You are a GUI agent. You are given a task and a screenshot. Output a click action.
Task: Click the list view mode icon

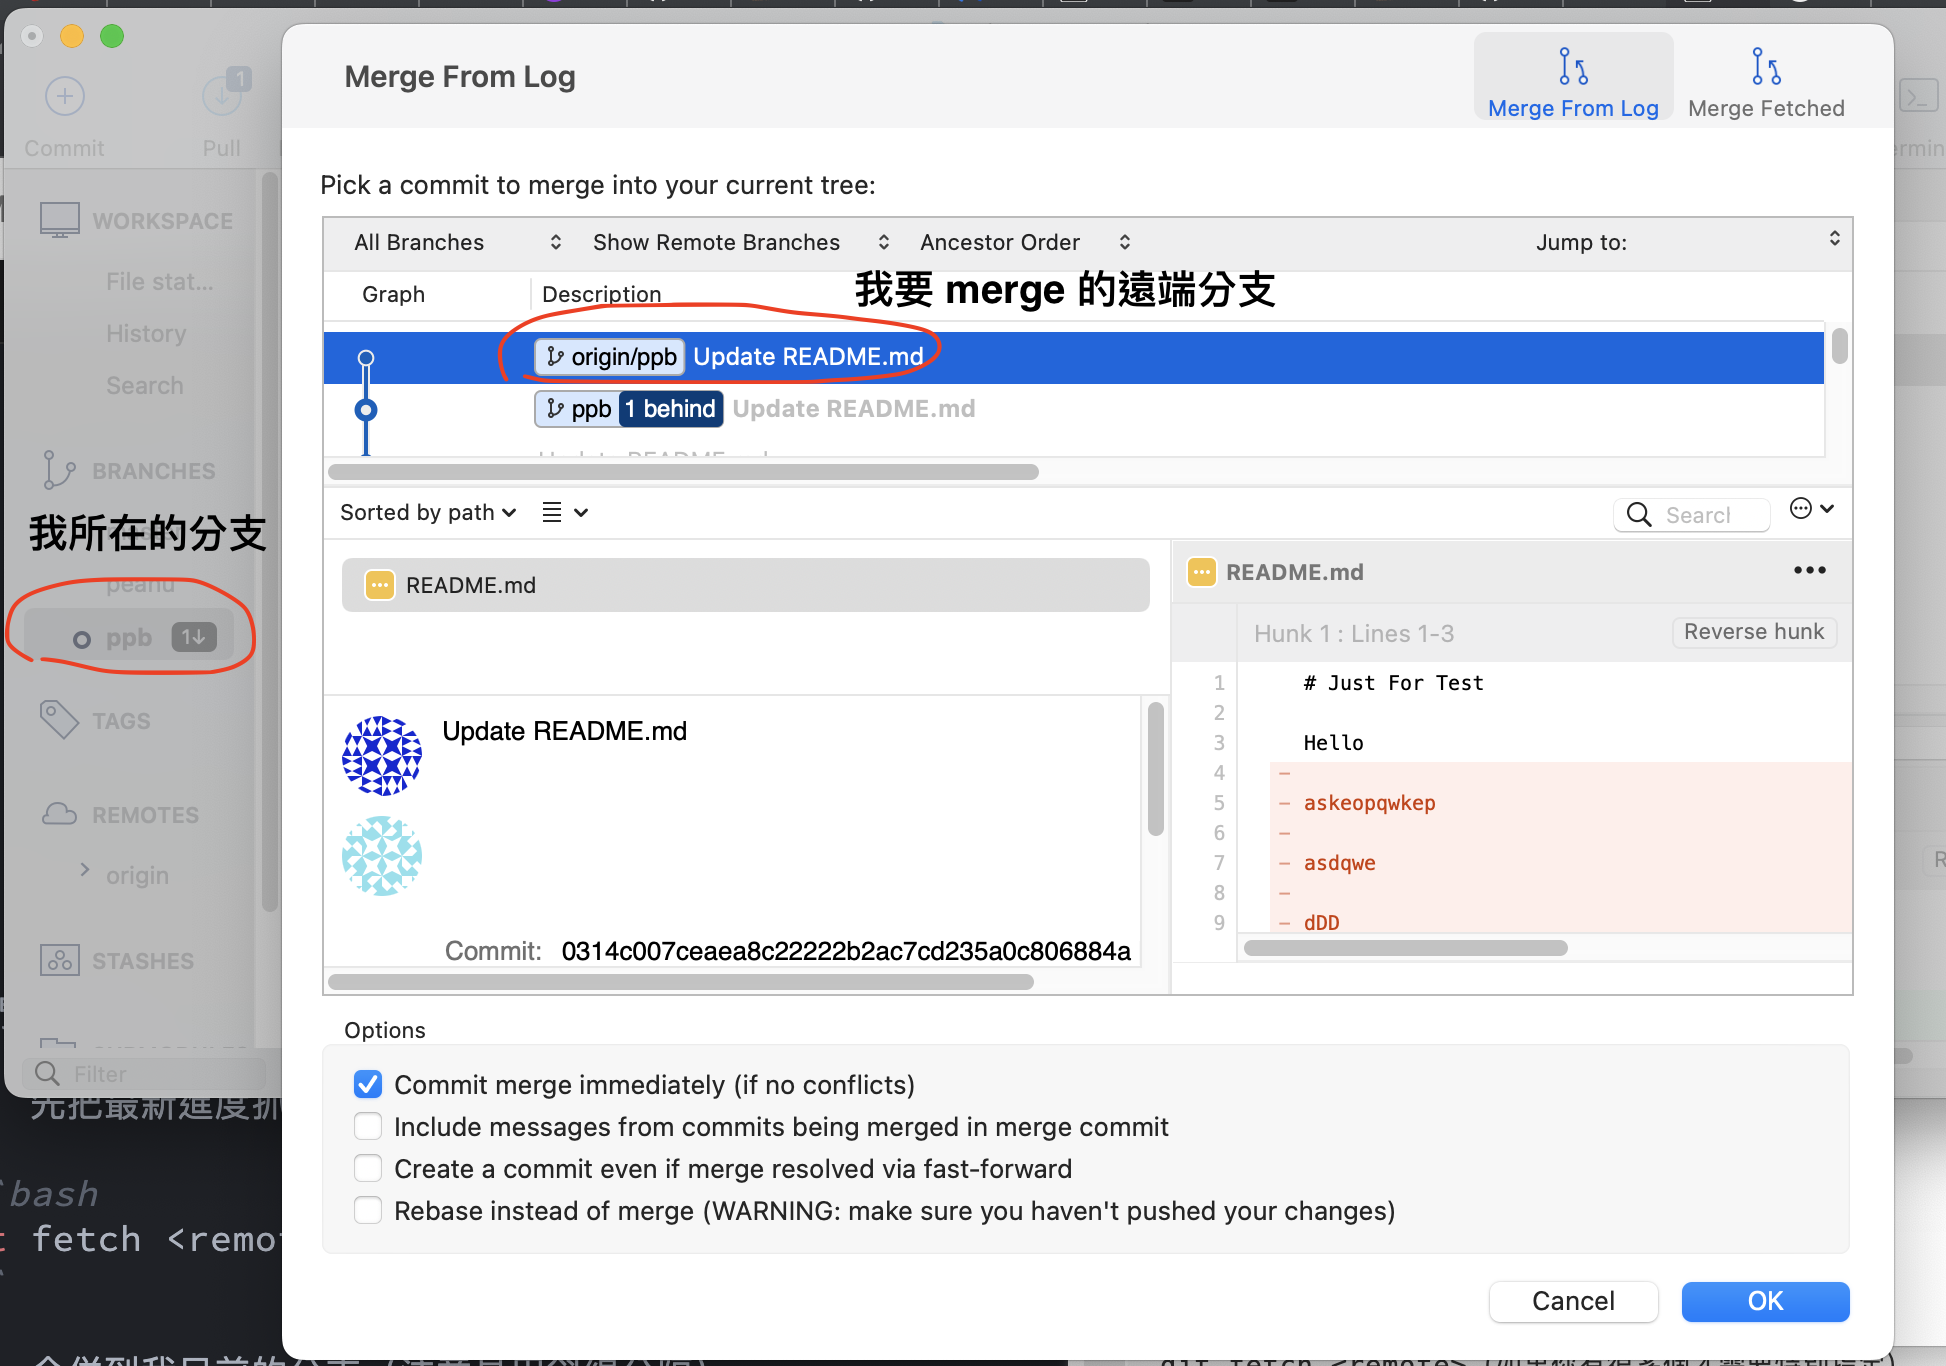click(552, 513)
